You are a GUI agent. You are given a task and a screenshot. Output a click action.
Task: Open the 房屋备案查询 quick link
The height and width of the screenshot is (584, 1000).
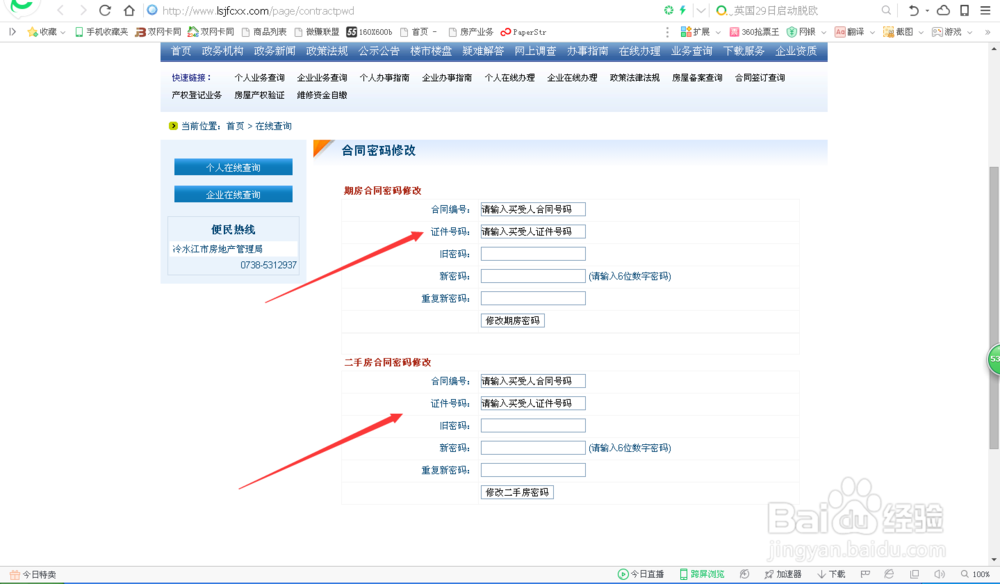(x=697, y=78)
